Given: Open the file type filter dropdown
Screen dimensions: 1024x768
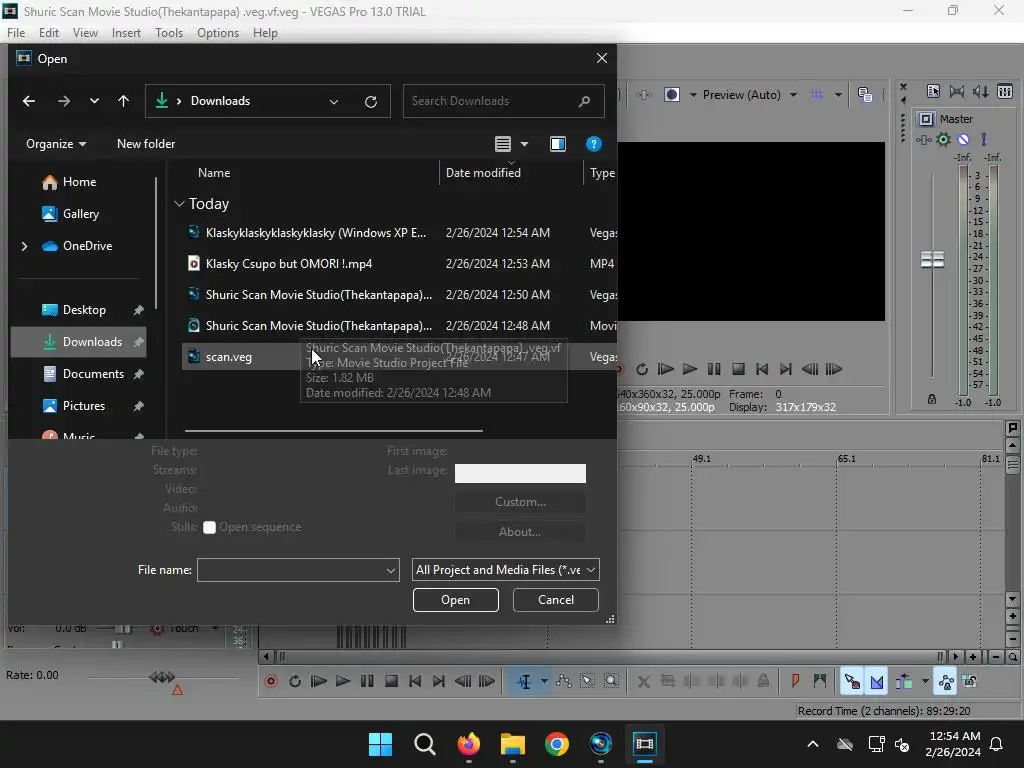Looking at the screenshot, I should [x=505, y=569].
